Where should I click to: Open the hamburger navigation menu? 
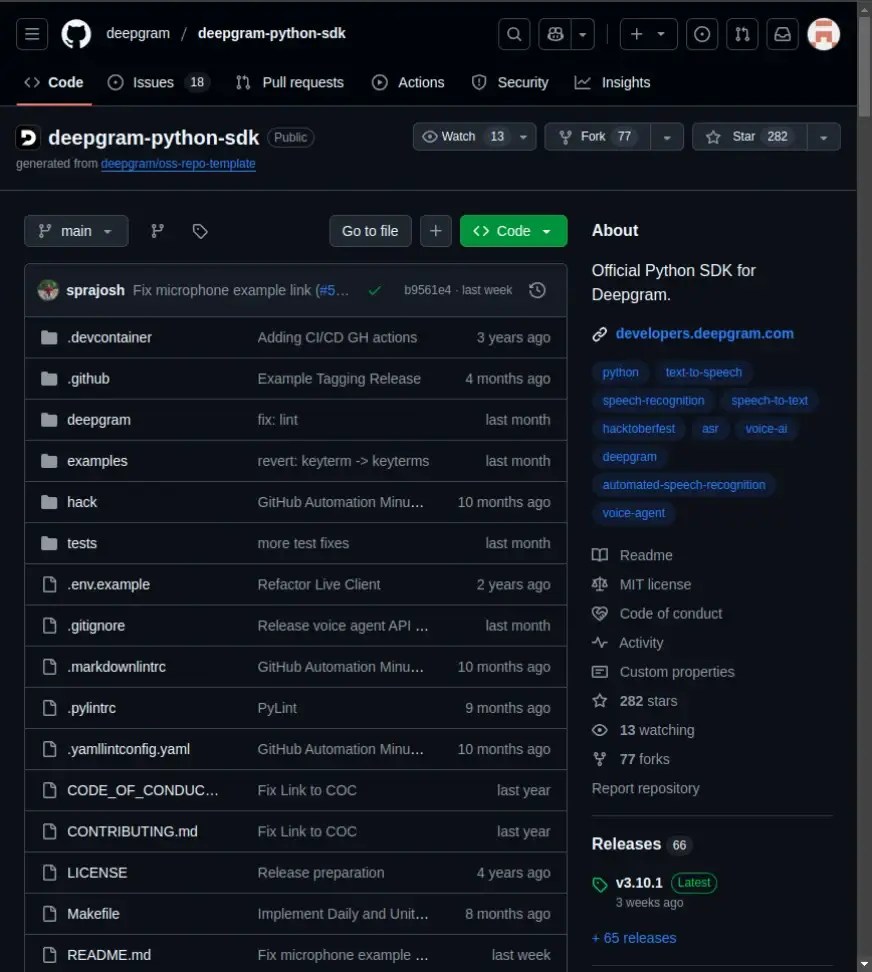[32, 34]
